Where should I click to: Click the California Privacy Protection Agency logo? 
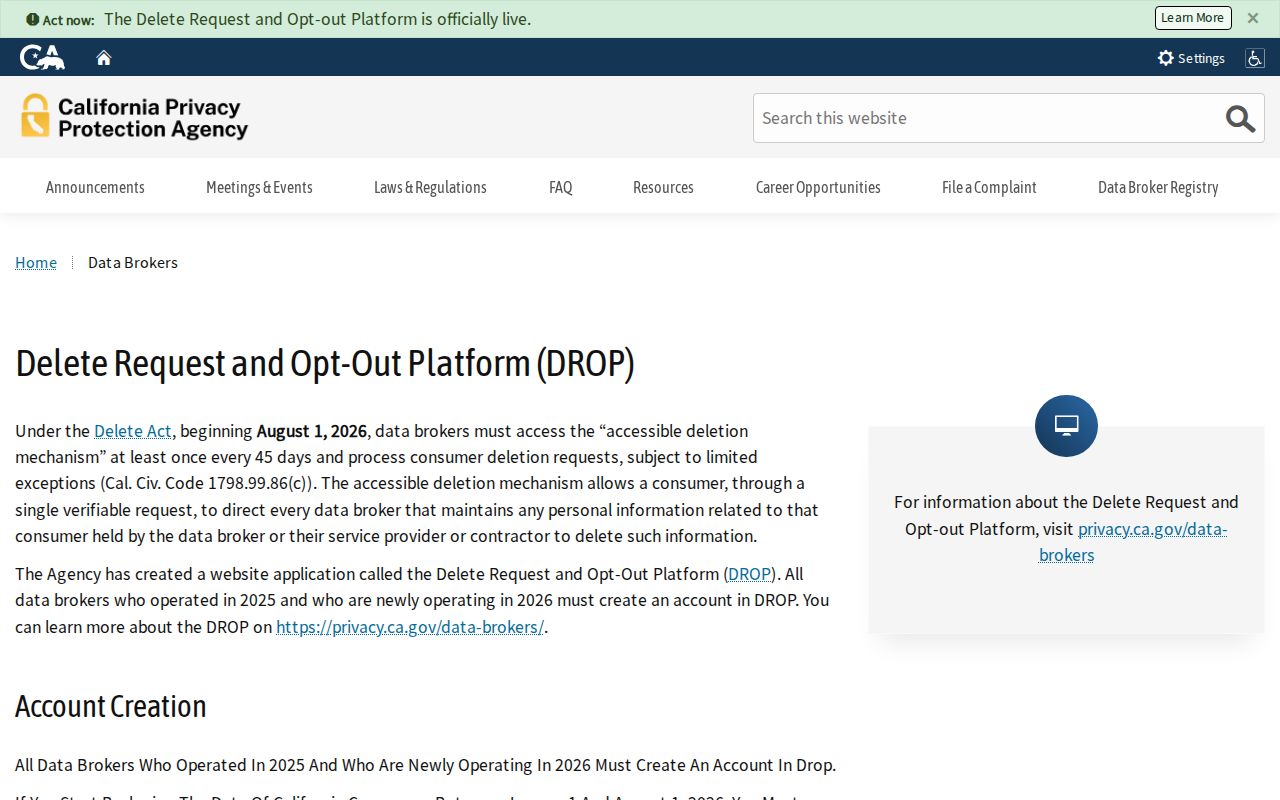(x=134, y=117)
